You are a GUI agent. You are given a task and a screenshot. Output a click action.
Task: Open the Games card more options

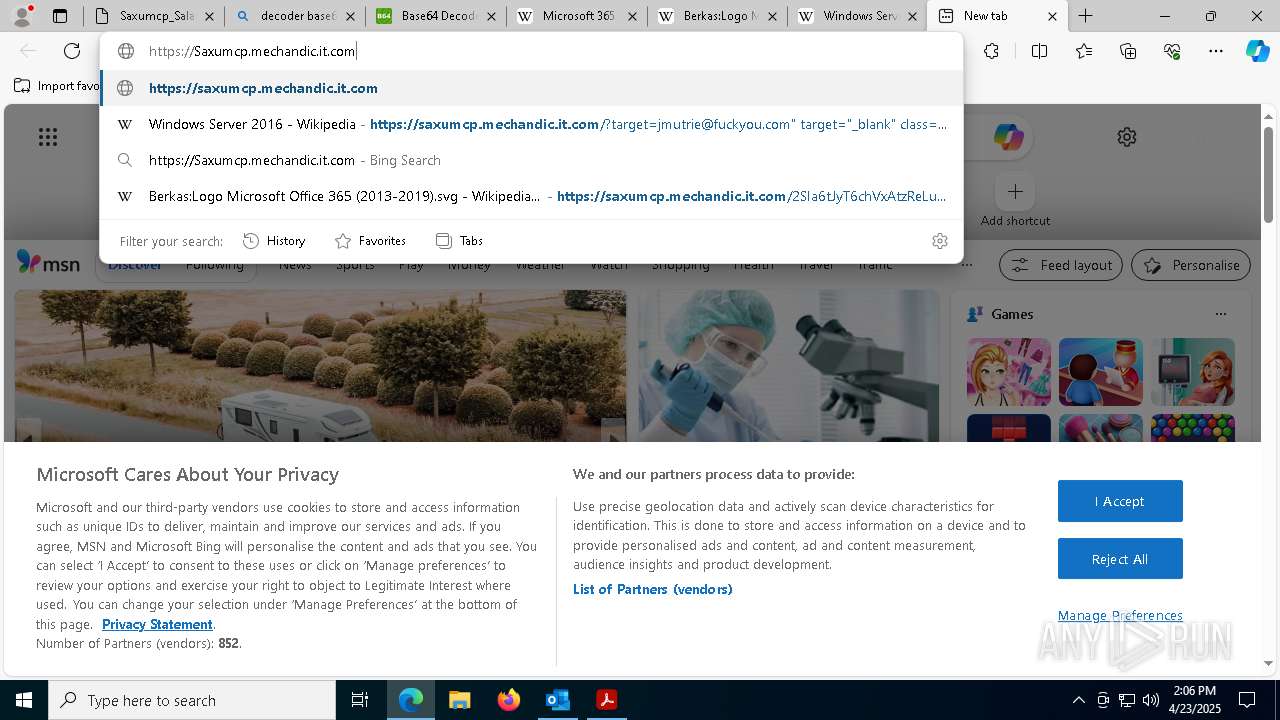[x=1220, y=314]
